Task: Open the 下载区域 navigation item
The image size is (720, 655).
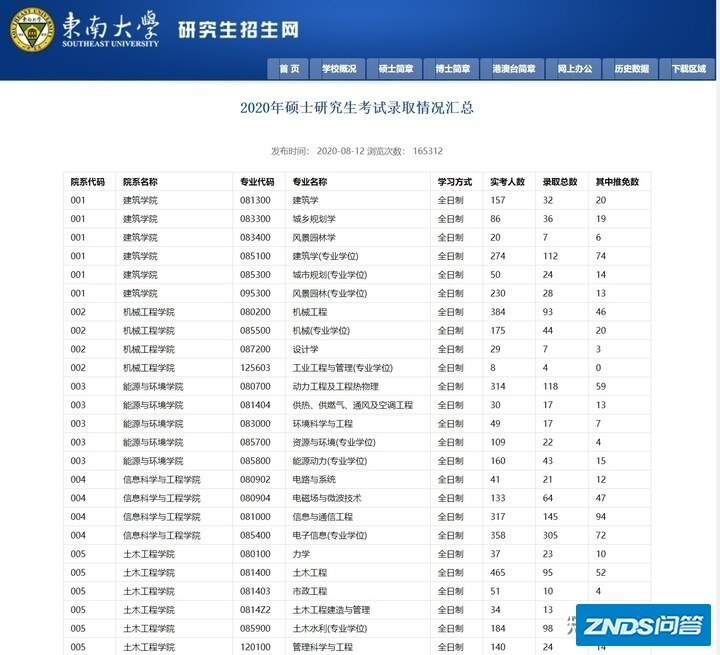Action: [x=689, y=69]
